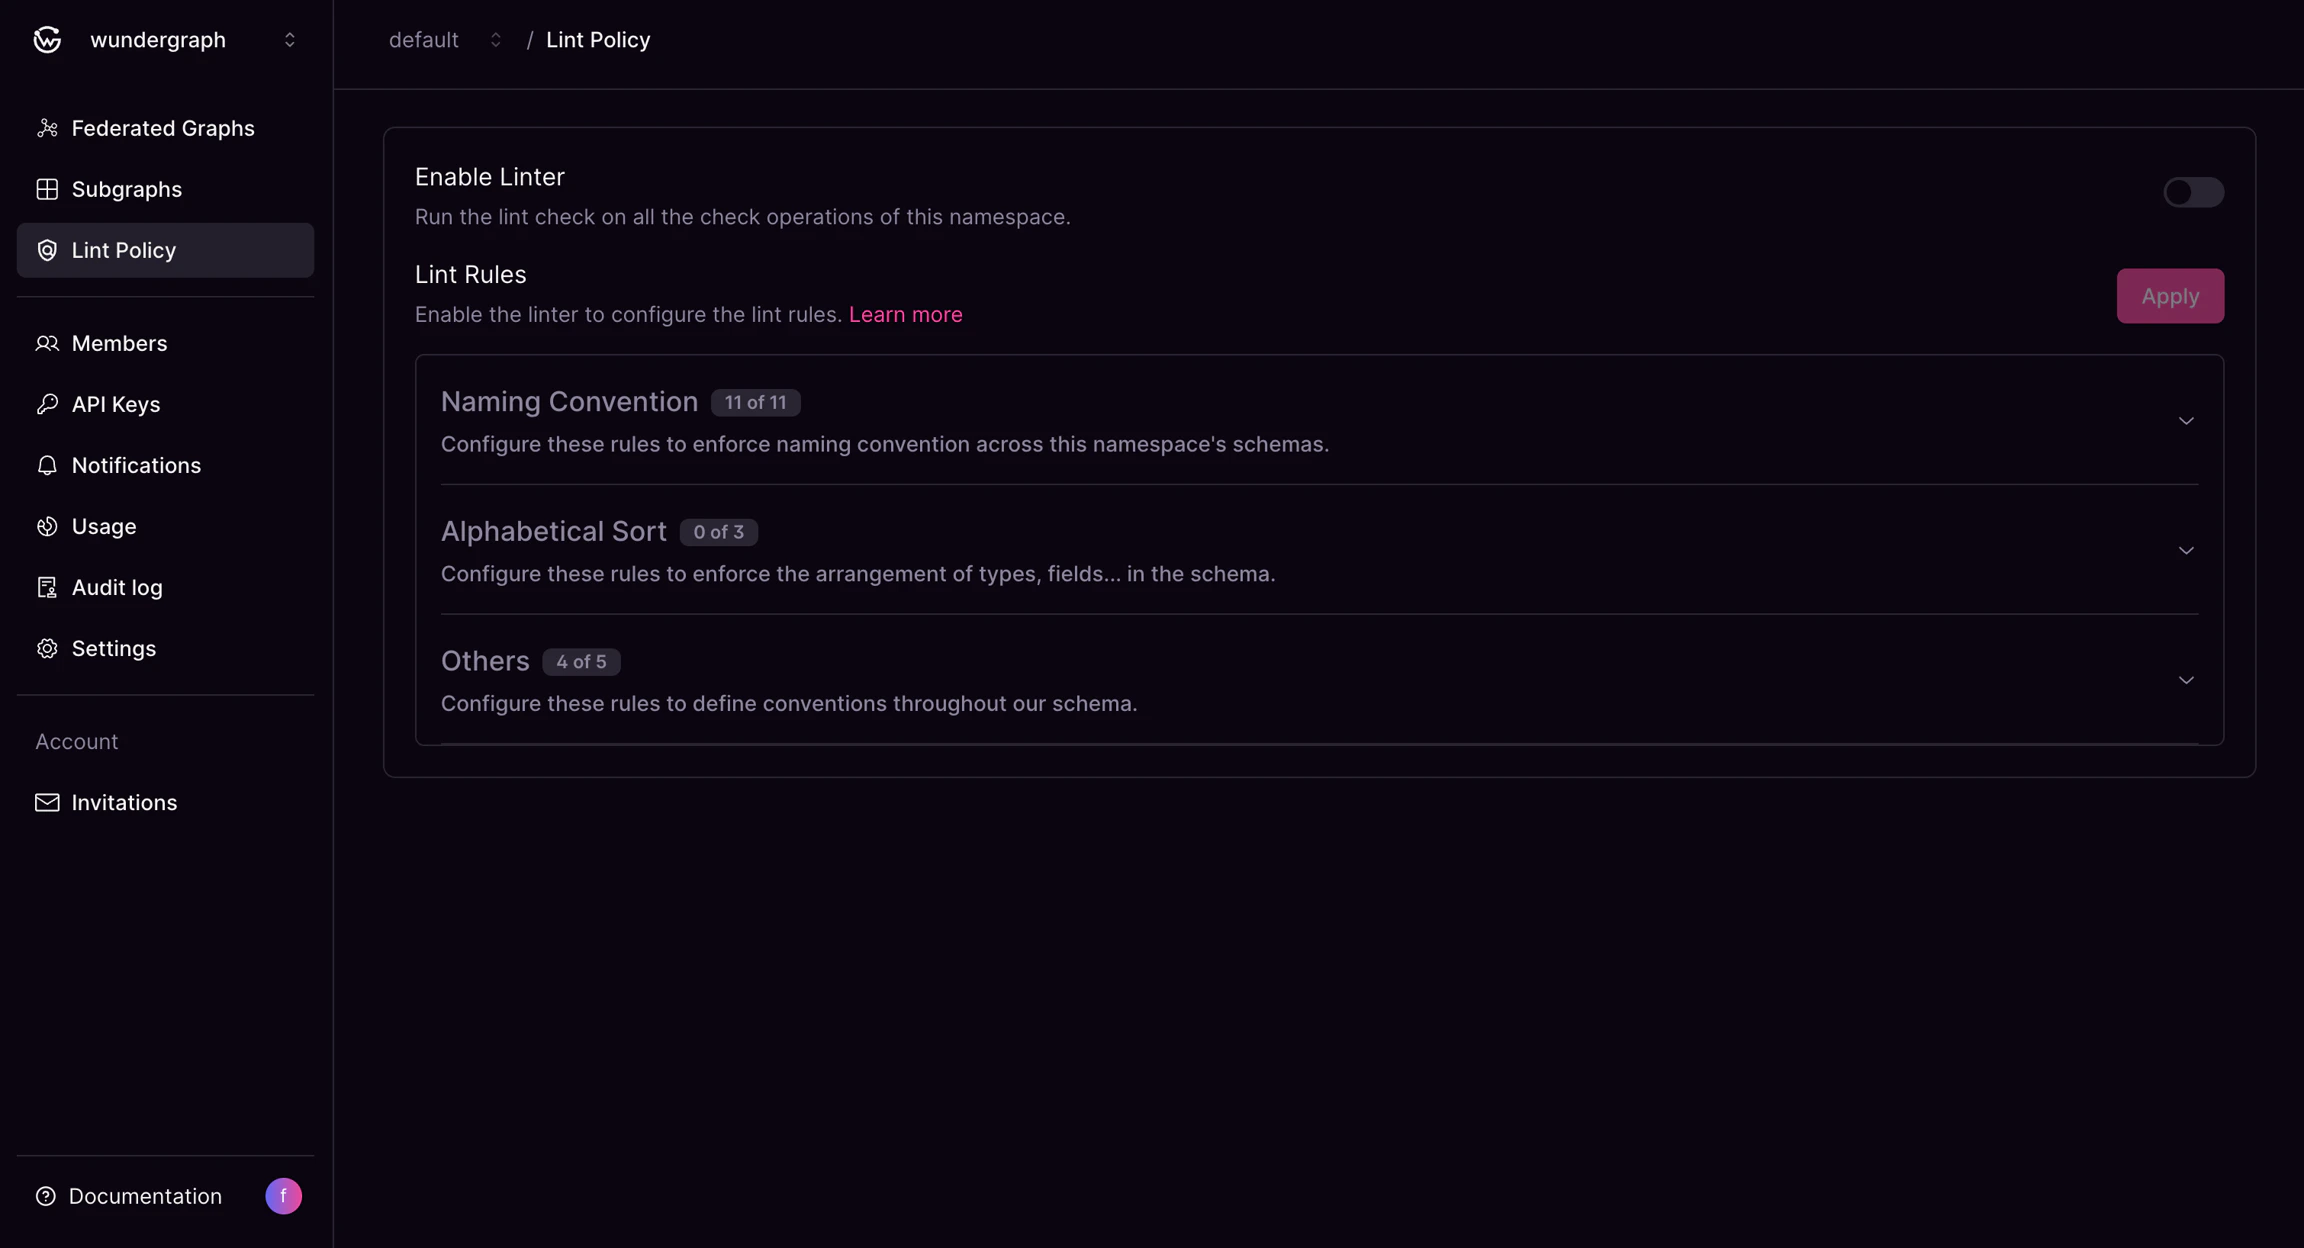This screenshot has height=1248, width=2304.
Task: Select the API Keys key icon
Action: (x=48, y=404)
